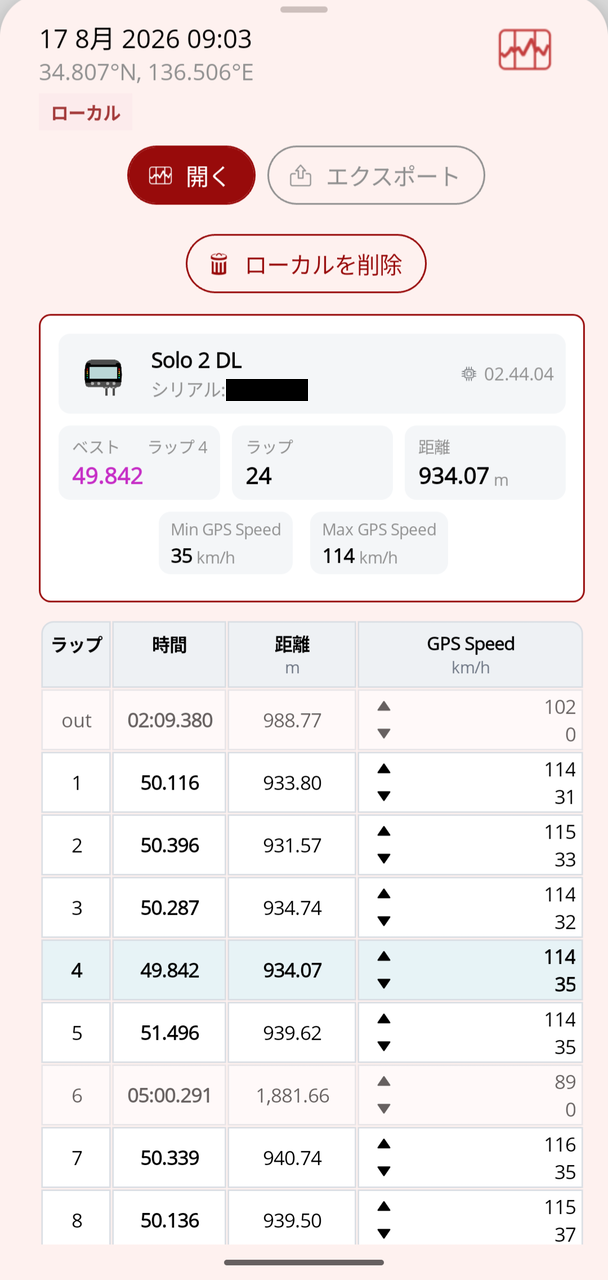Tap the Min GPS Speed 35 card
Screen dimensions: 608x1280
click(226, 543)
